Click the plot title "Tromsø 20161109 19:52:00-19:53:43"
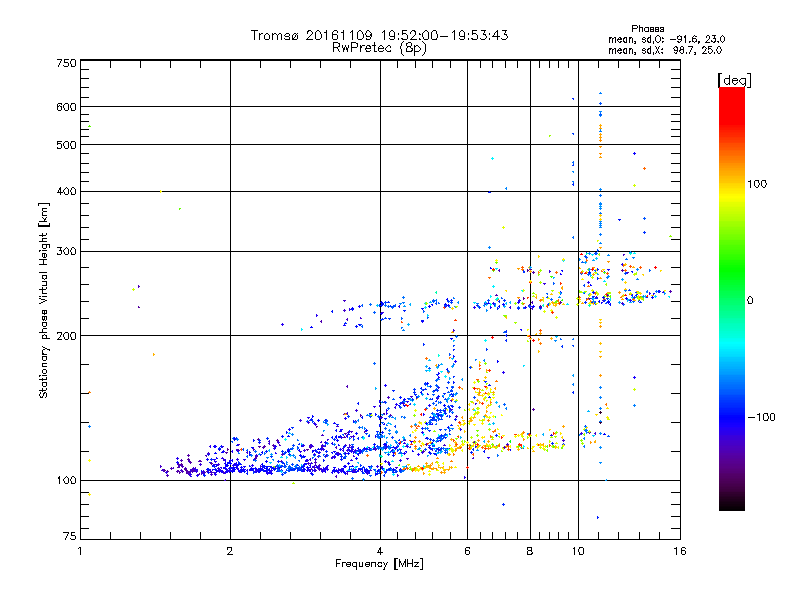The height and width of the screenshot is (600, 800). pos(379,35)
